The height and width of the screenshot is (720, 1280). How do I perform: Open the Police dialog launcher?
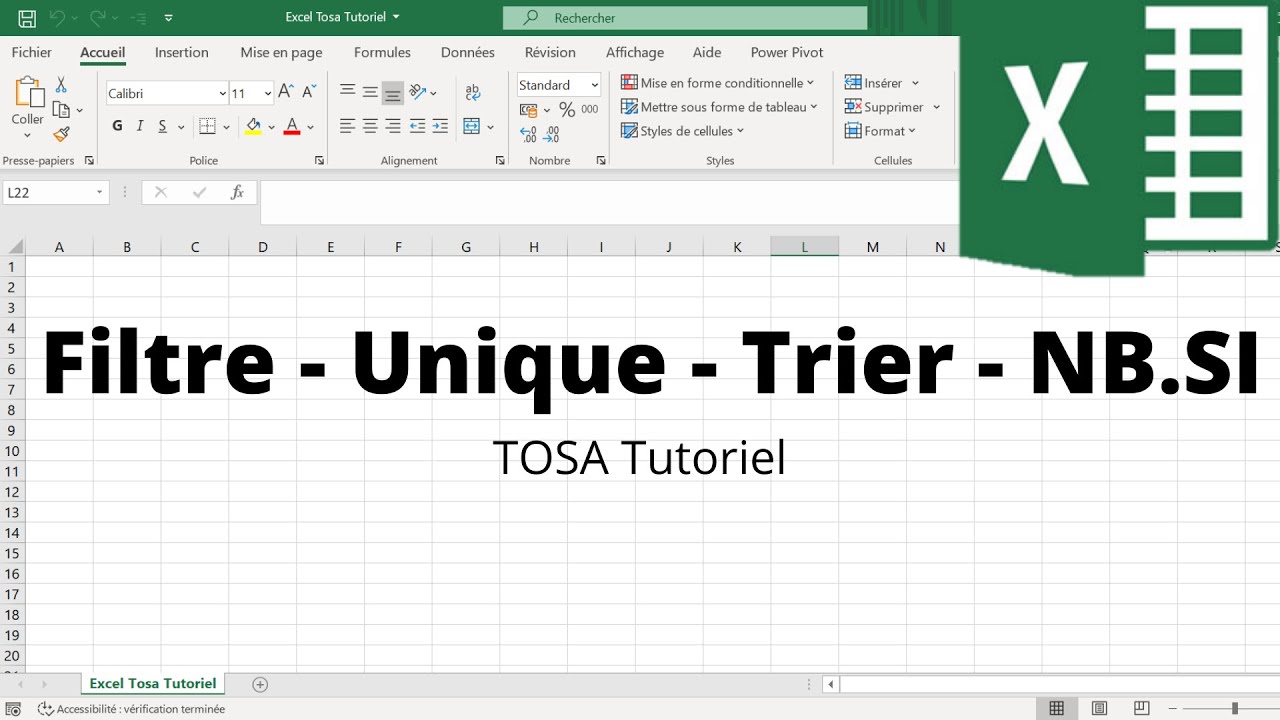319,160
